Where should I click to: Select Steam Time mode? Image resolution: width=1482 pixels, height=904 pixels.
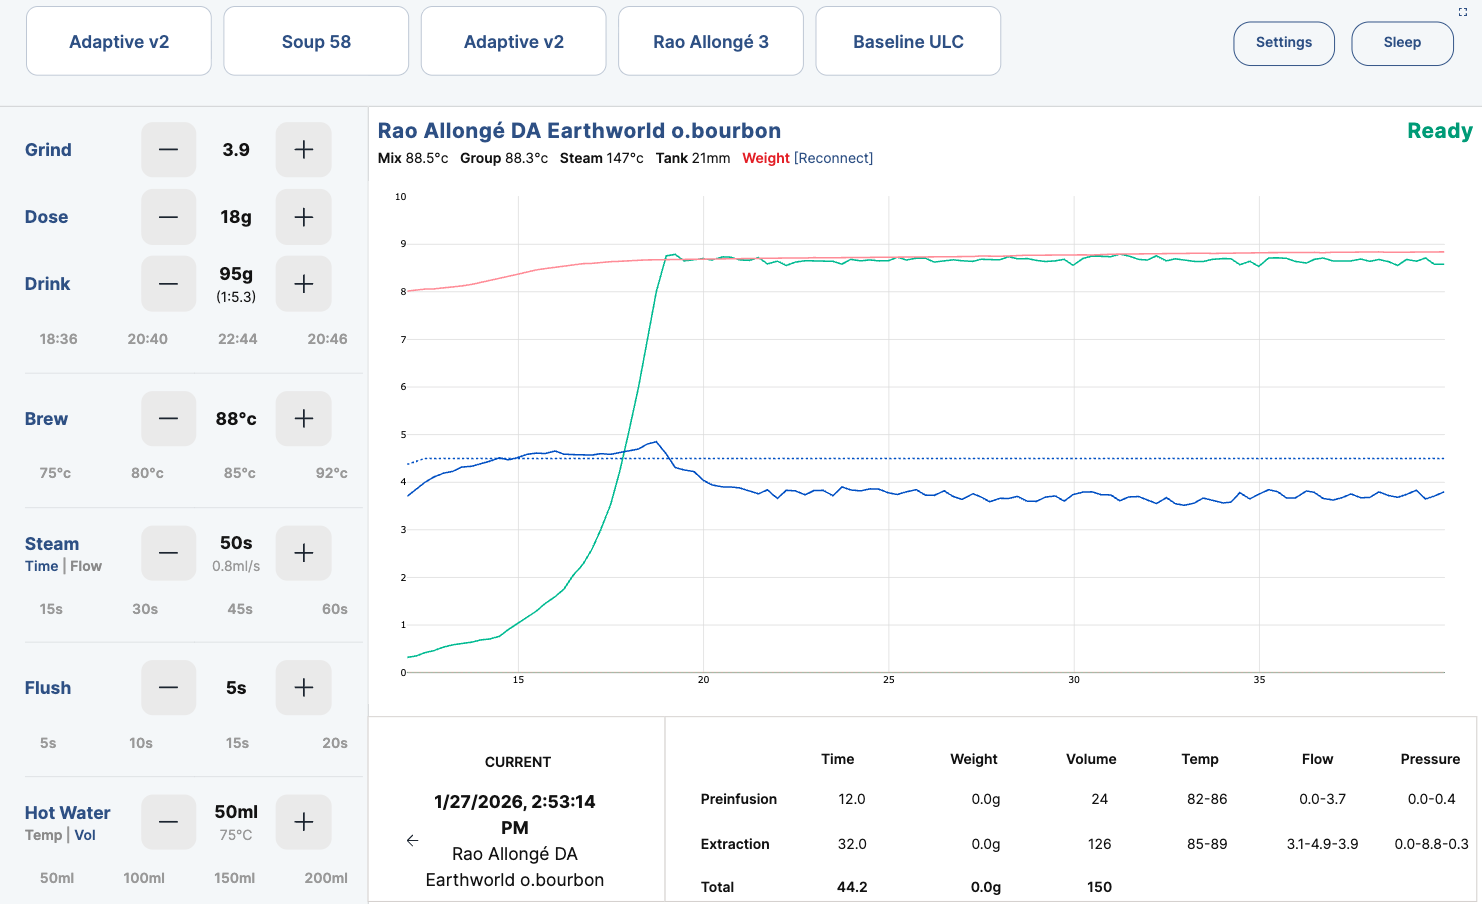point(41,566)
